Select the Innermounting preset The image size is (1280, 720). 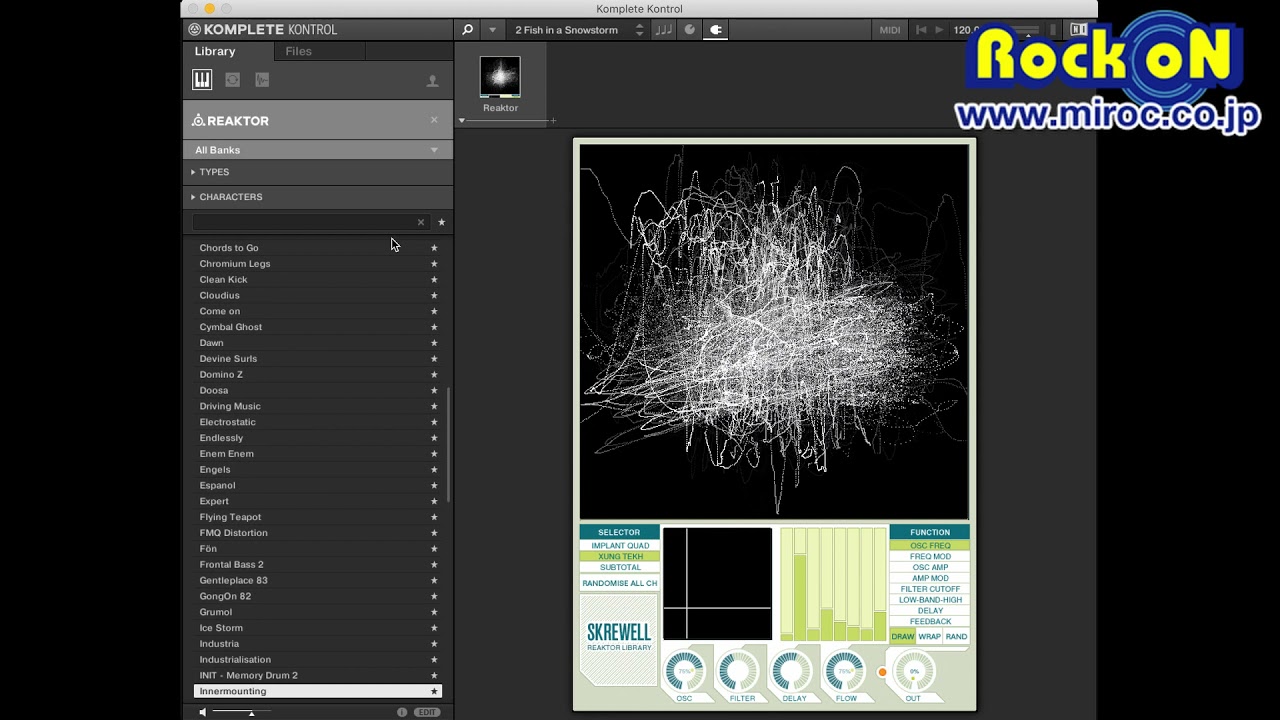click(x=317, y=691)
